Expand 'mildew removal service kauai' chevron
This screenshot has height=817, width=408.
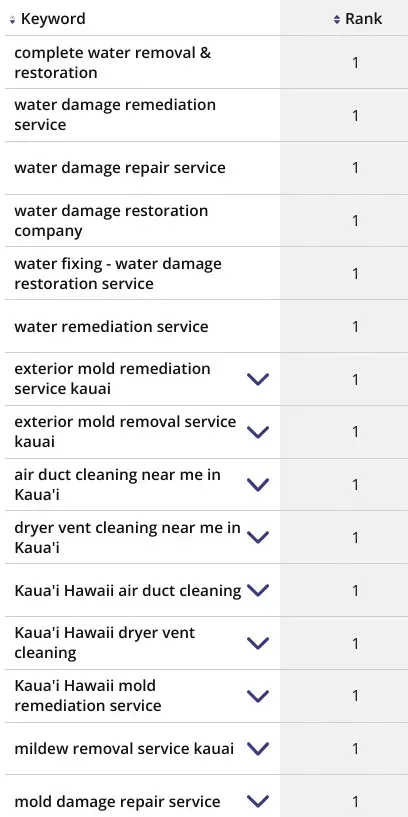click(258, 749)
